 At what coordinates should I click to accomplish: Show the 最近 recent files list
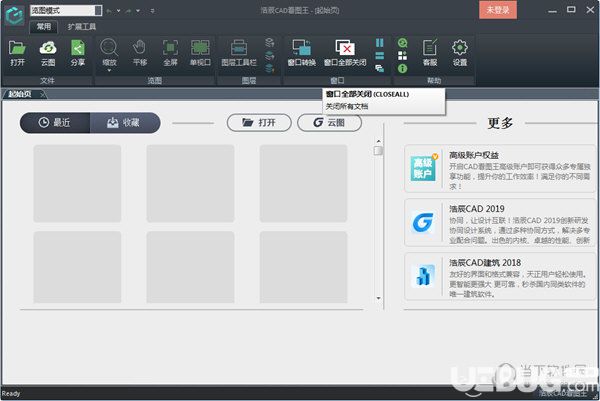click(x=55, y=122)
